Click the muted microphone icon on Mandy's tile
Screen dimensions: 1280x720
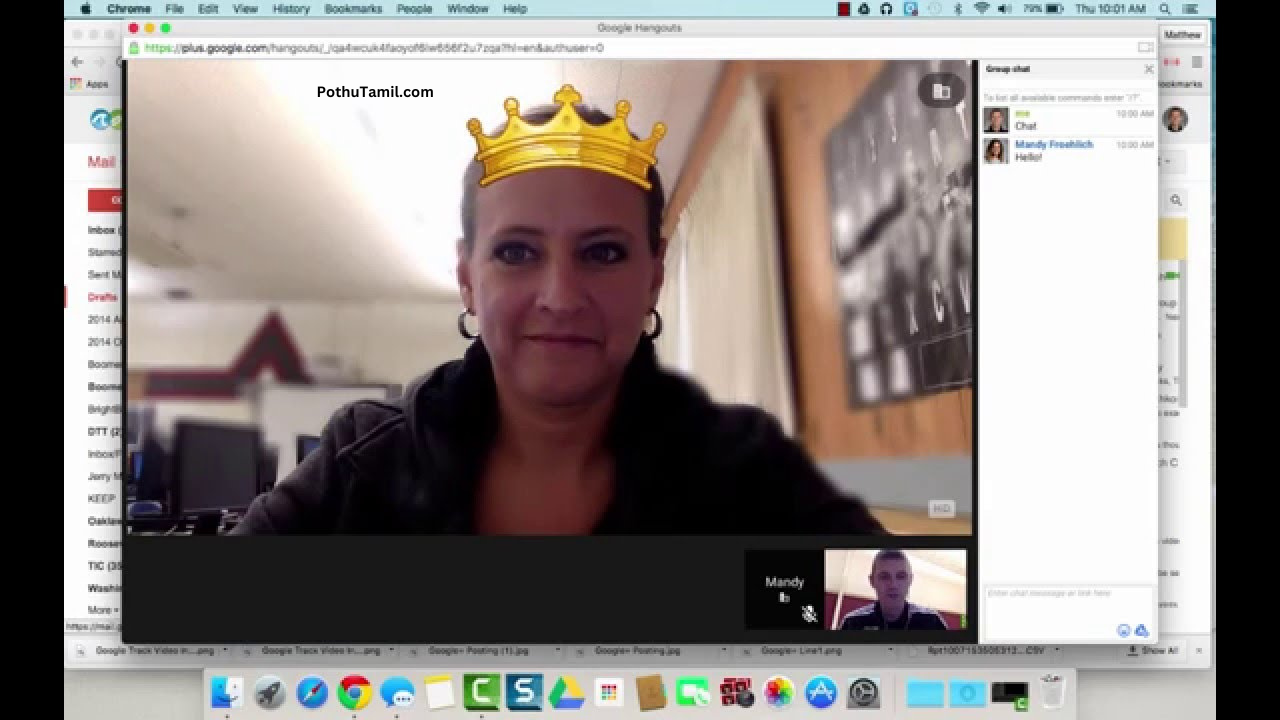point(809,614)
